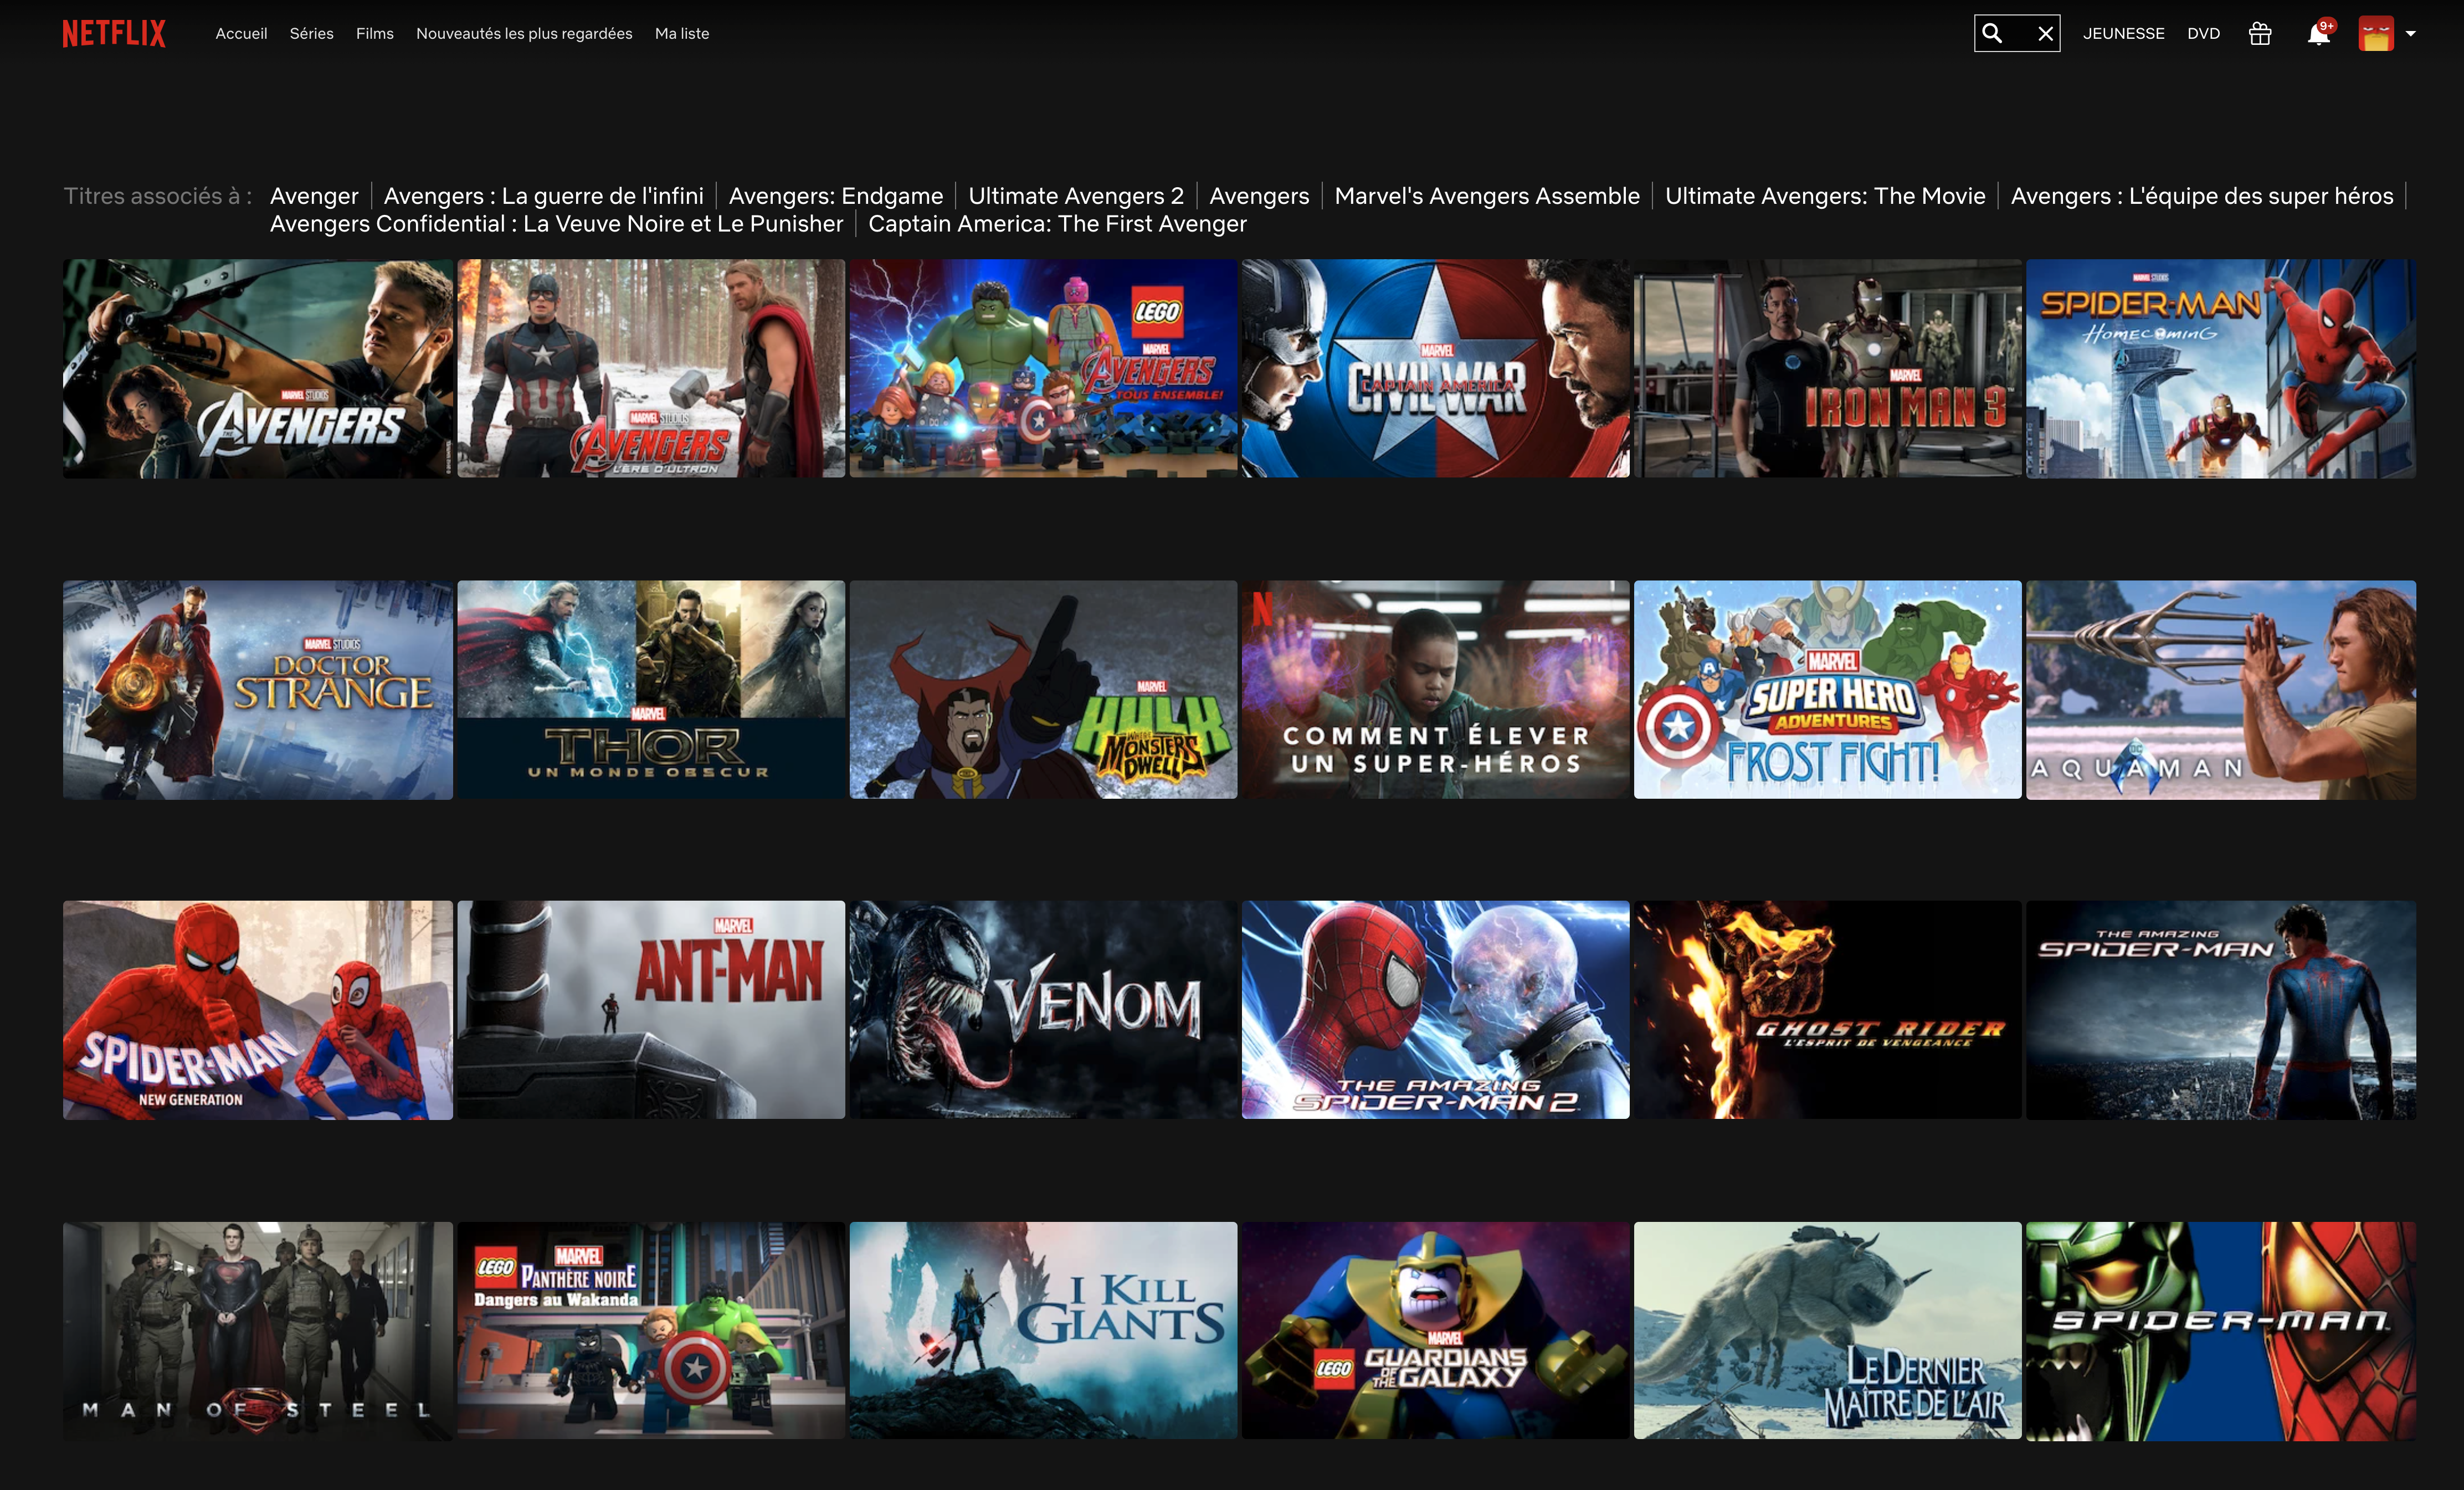Open the gift box icon
Screen dimensions: 2464x1490
(x=2260, y=34)
